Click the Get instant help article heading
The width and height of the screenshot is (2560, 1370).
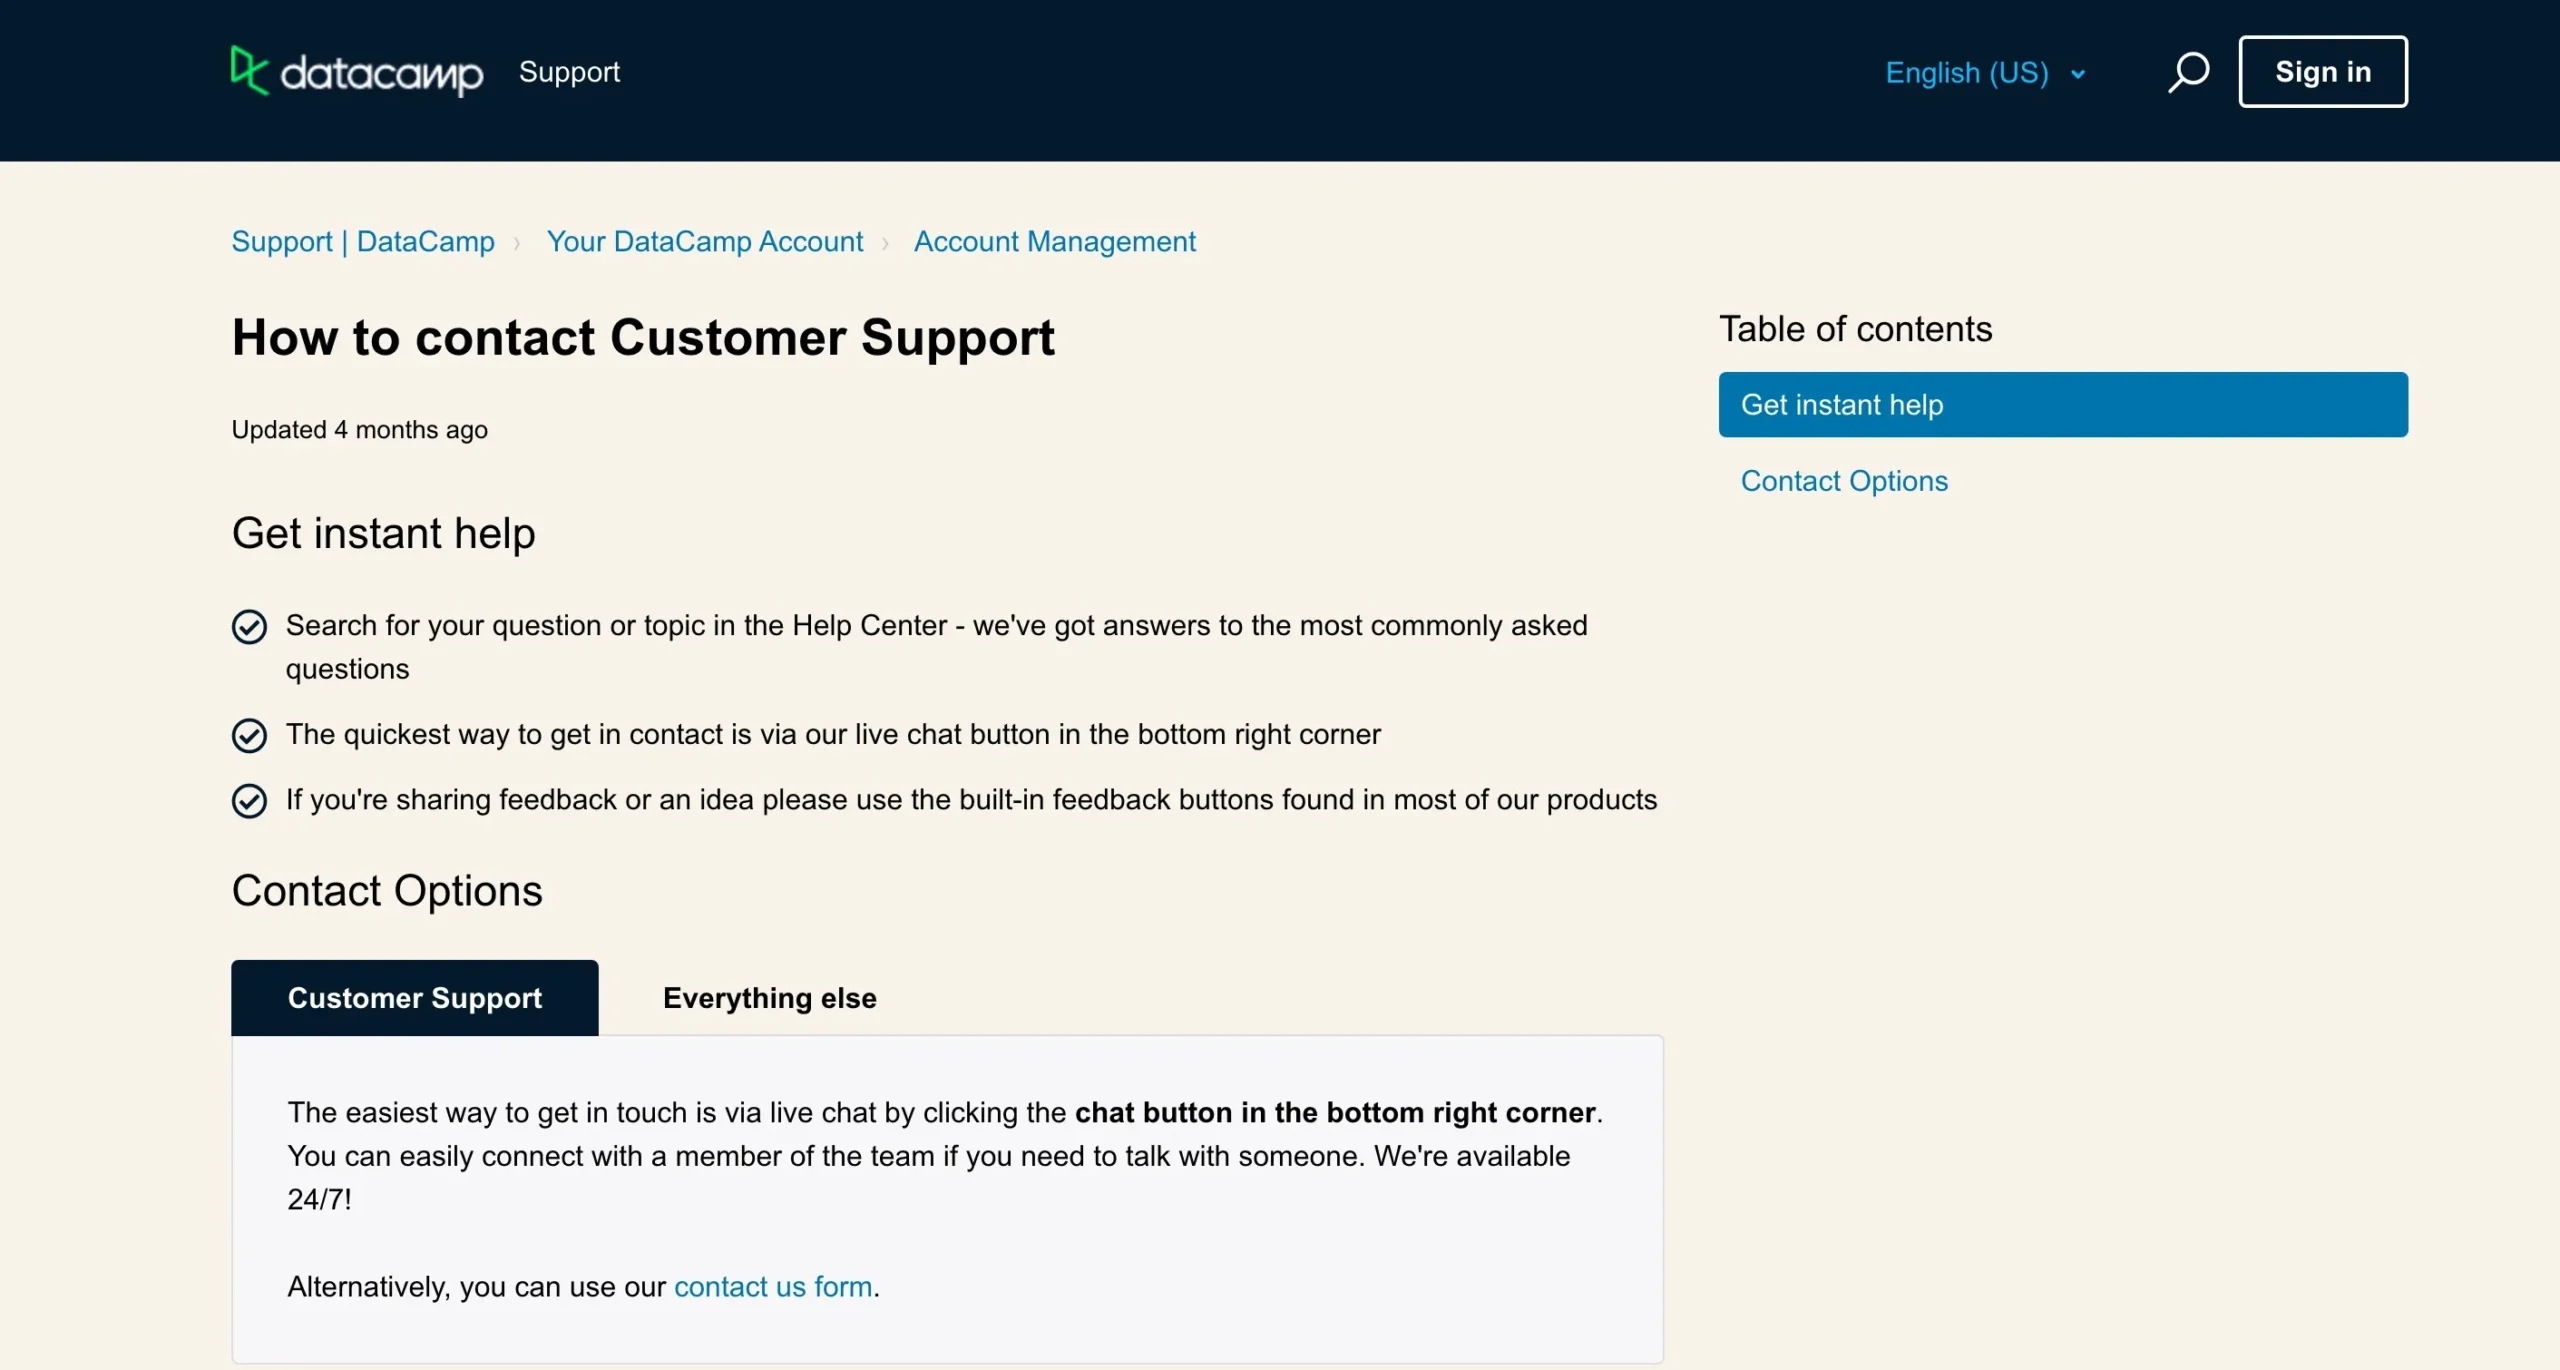[383, 533]
